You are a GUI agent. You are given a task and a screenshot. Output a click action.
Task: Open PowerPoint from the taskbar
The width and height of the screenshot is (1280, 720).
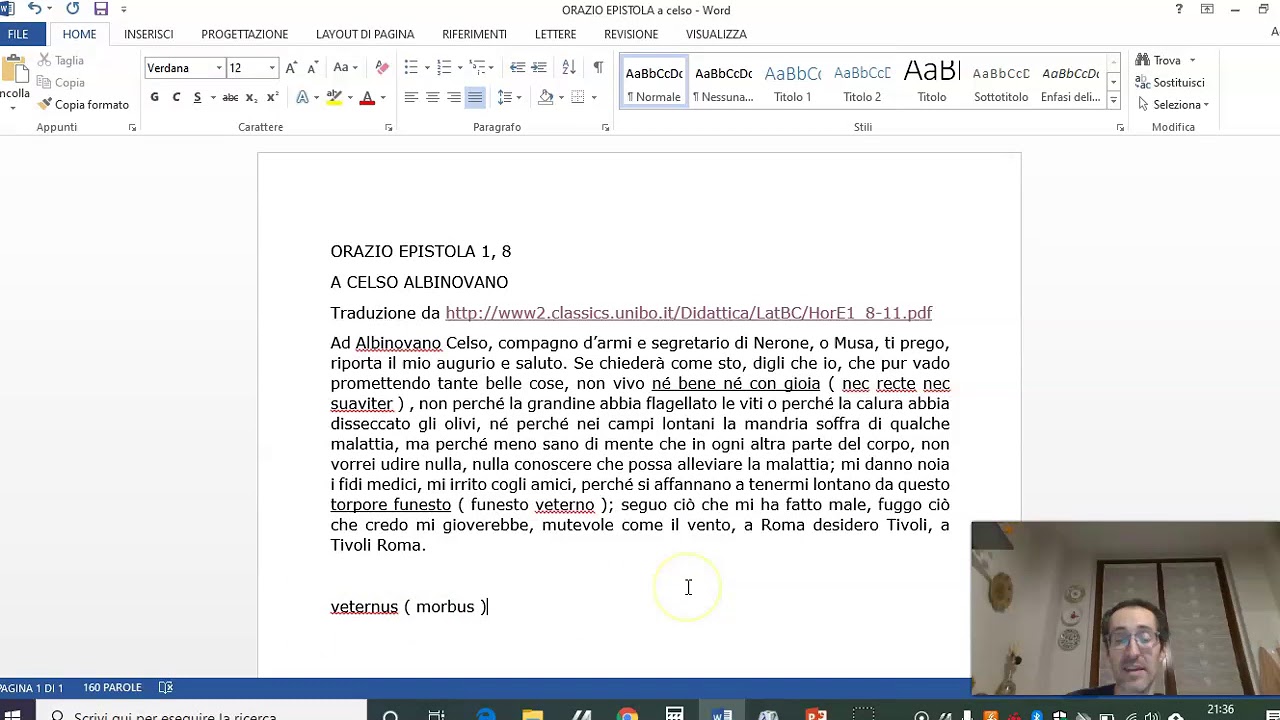click(816, 715)
